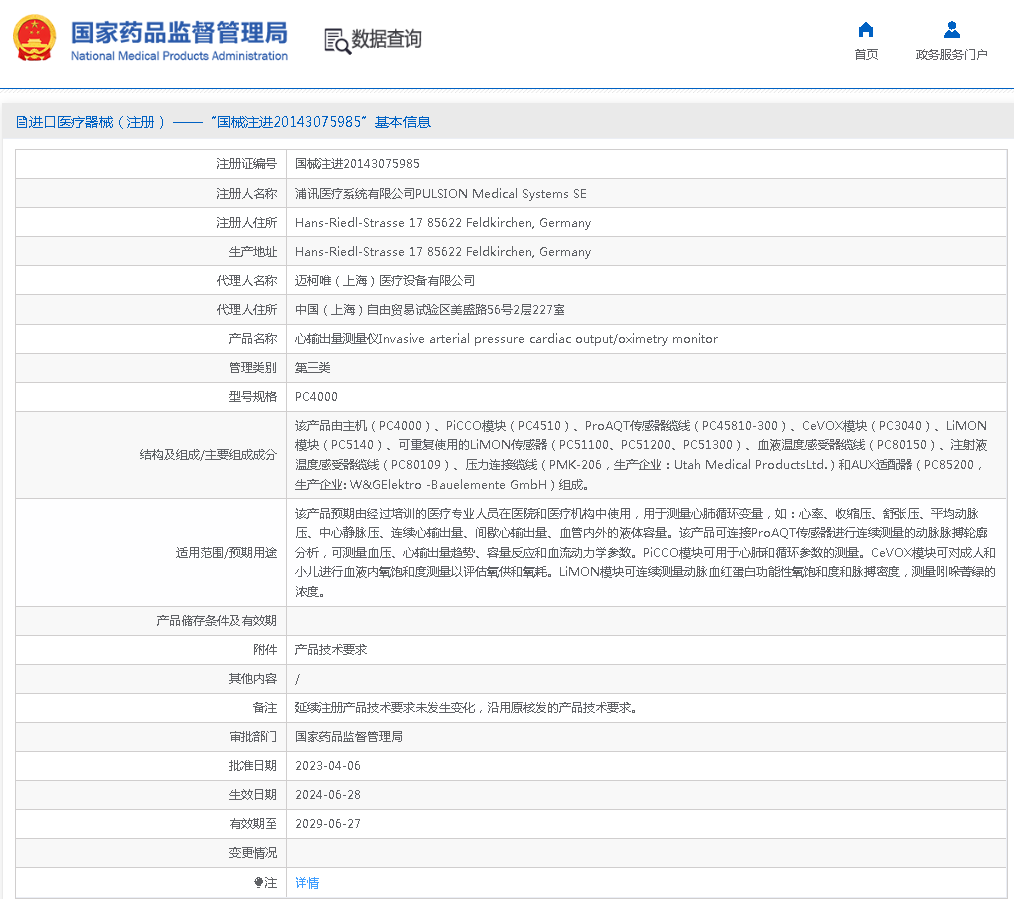Open the 详情 link in the note row

coord(307,883)
